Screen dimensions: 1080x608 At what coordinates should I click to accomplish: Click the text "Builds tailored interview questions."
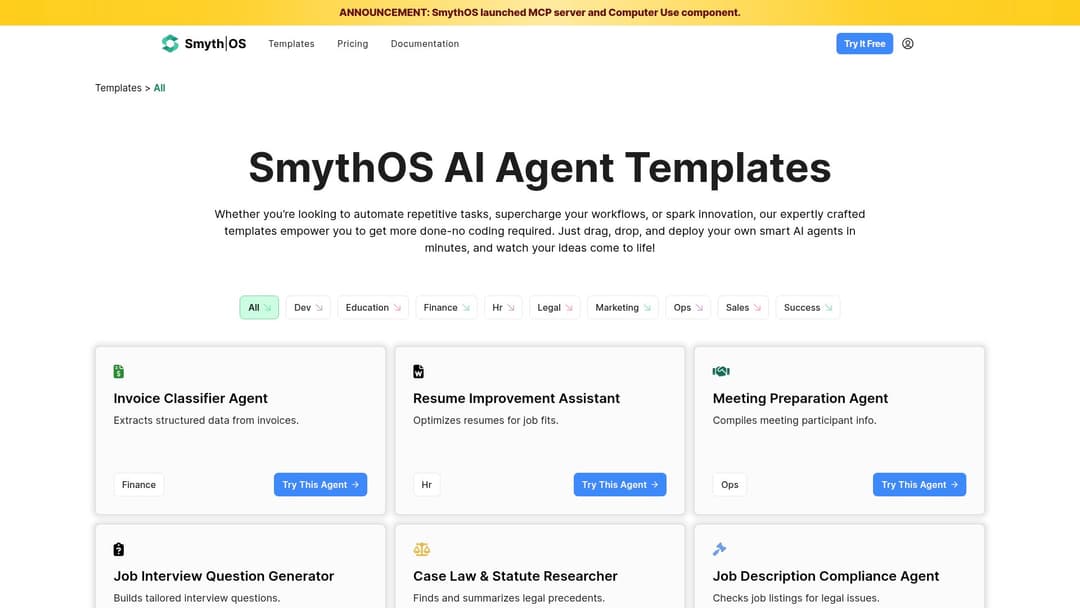click(196, 598)
